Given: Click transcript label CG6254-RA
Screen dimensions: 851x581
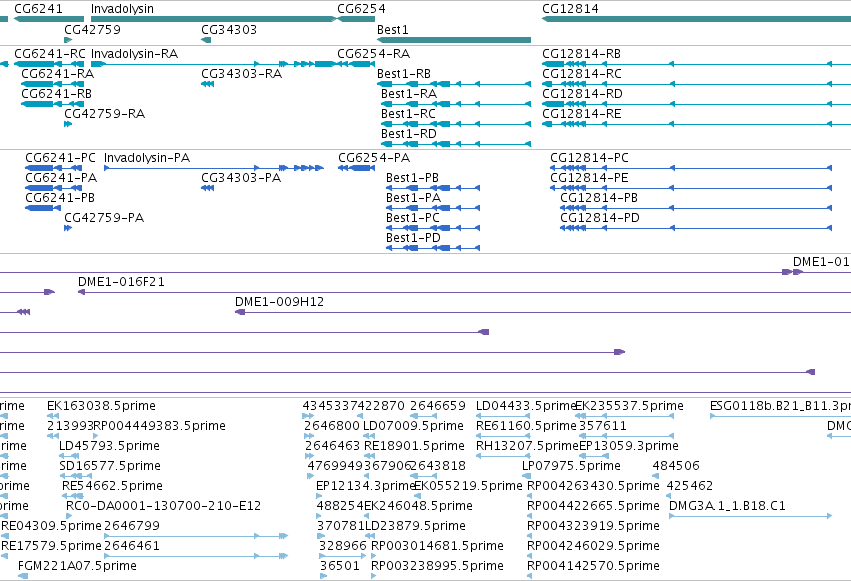Looking at the screenshot, I should click(x=373, y=54).
